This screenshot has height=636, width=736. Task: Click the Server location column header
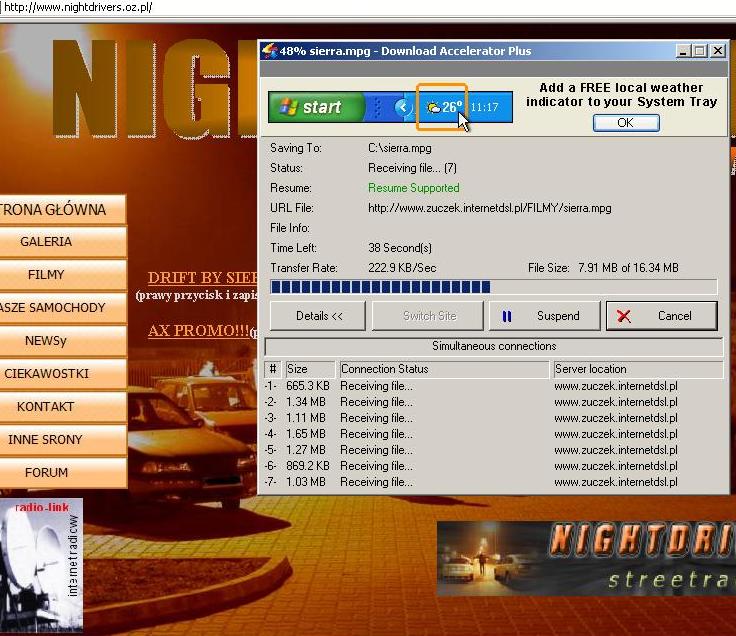[x=638, y=369]
